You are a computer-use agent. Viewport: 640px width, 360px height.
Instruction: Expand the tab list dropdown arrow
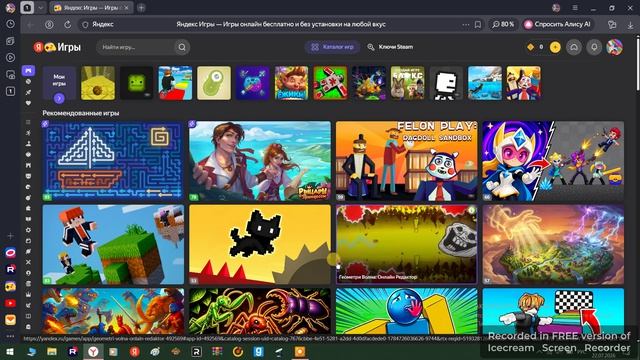pyautogui.click(x=40, y=7)
